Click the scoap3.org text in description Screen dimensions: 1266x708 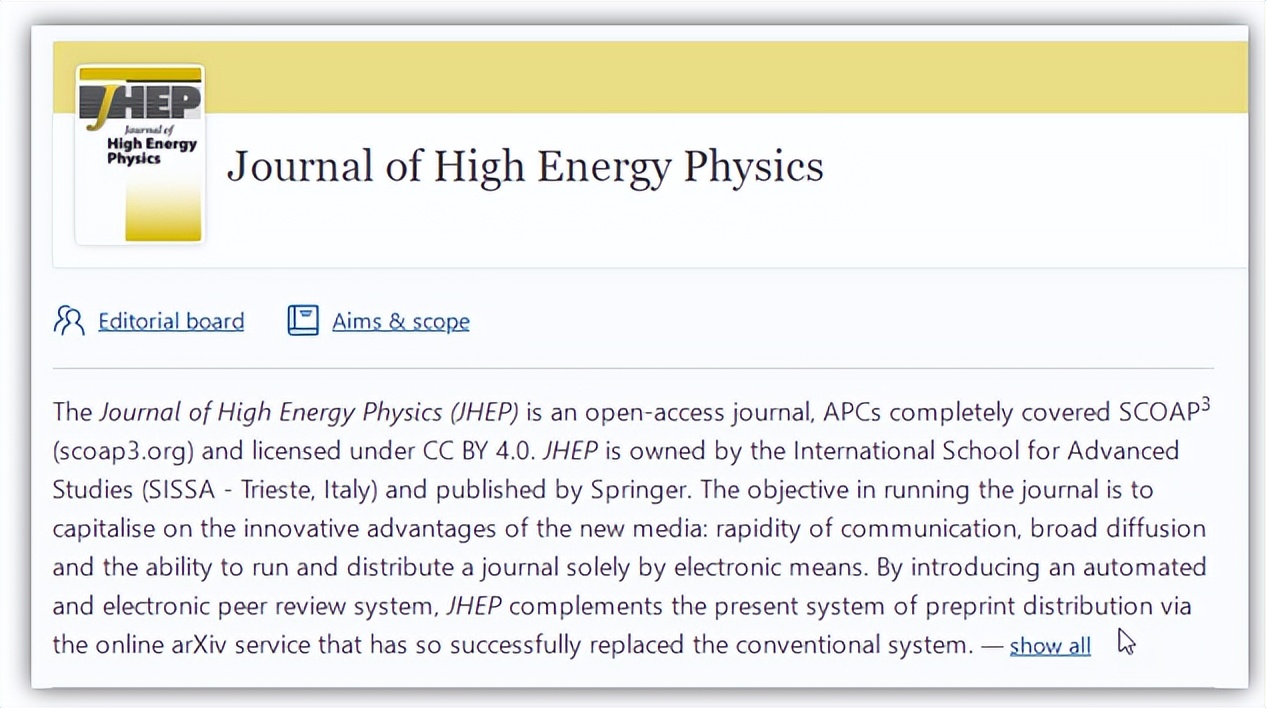(121, 450)
